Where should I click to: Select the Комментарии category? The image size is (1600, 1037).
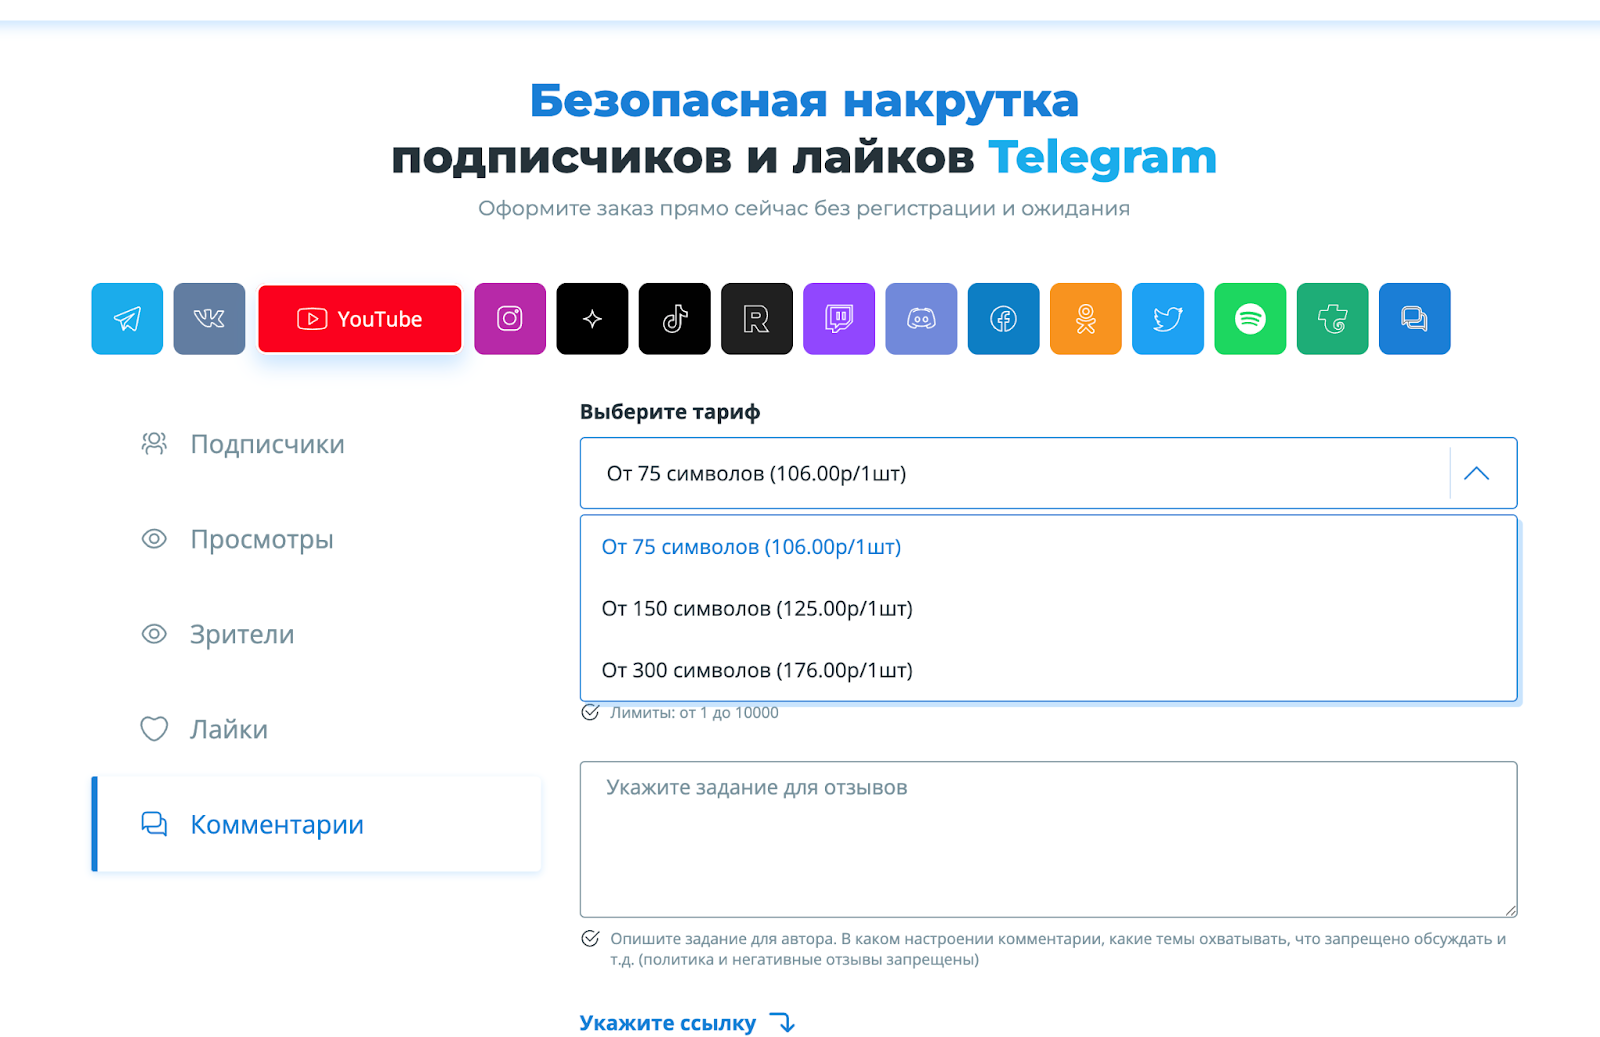pyautogui.click(x=316, y=824)
